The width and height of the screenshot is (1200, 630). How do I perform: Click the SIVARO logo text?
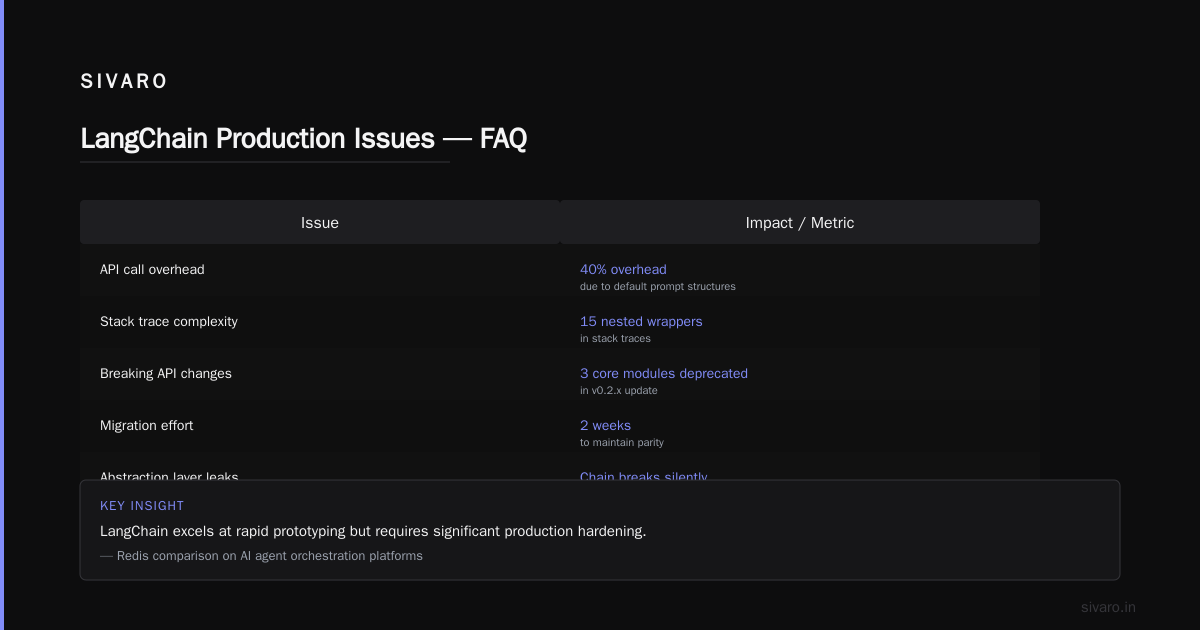tap(124, 82)
